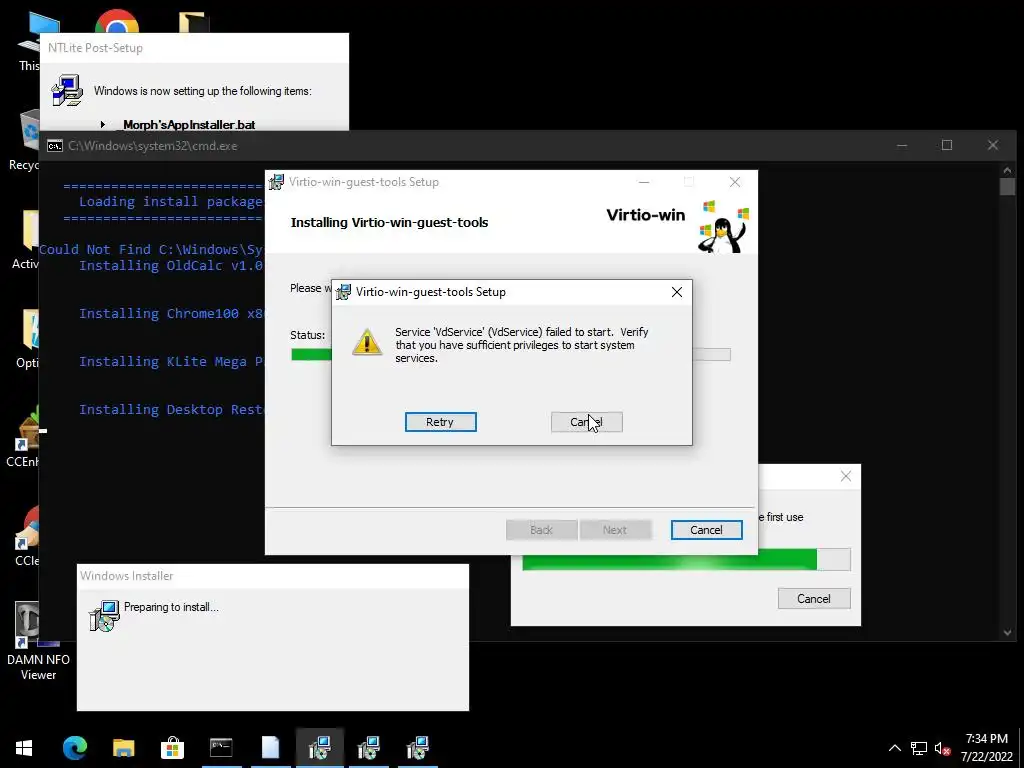Switch to the cmd taskbar button

click(x=221, y=748)
